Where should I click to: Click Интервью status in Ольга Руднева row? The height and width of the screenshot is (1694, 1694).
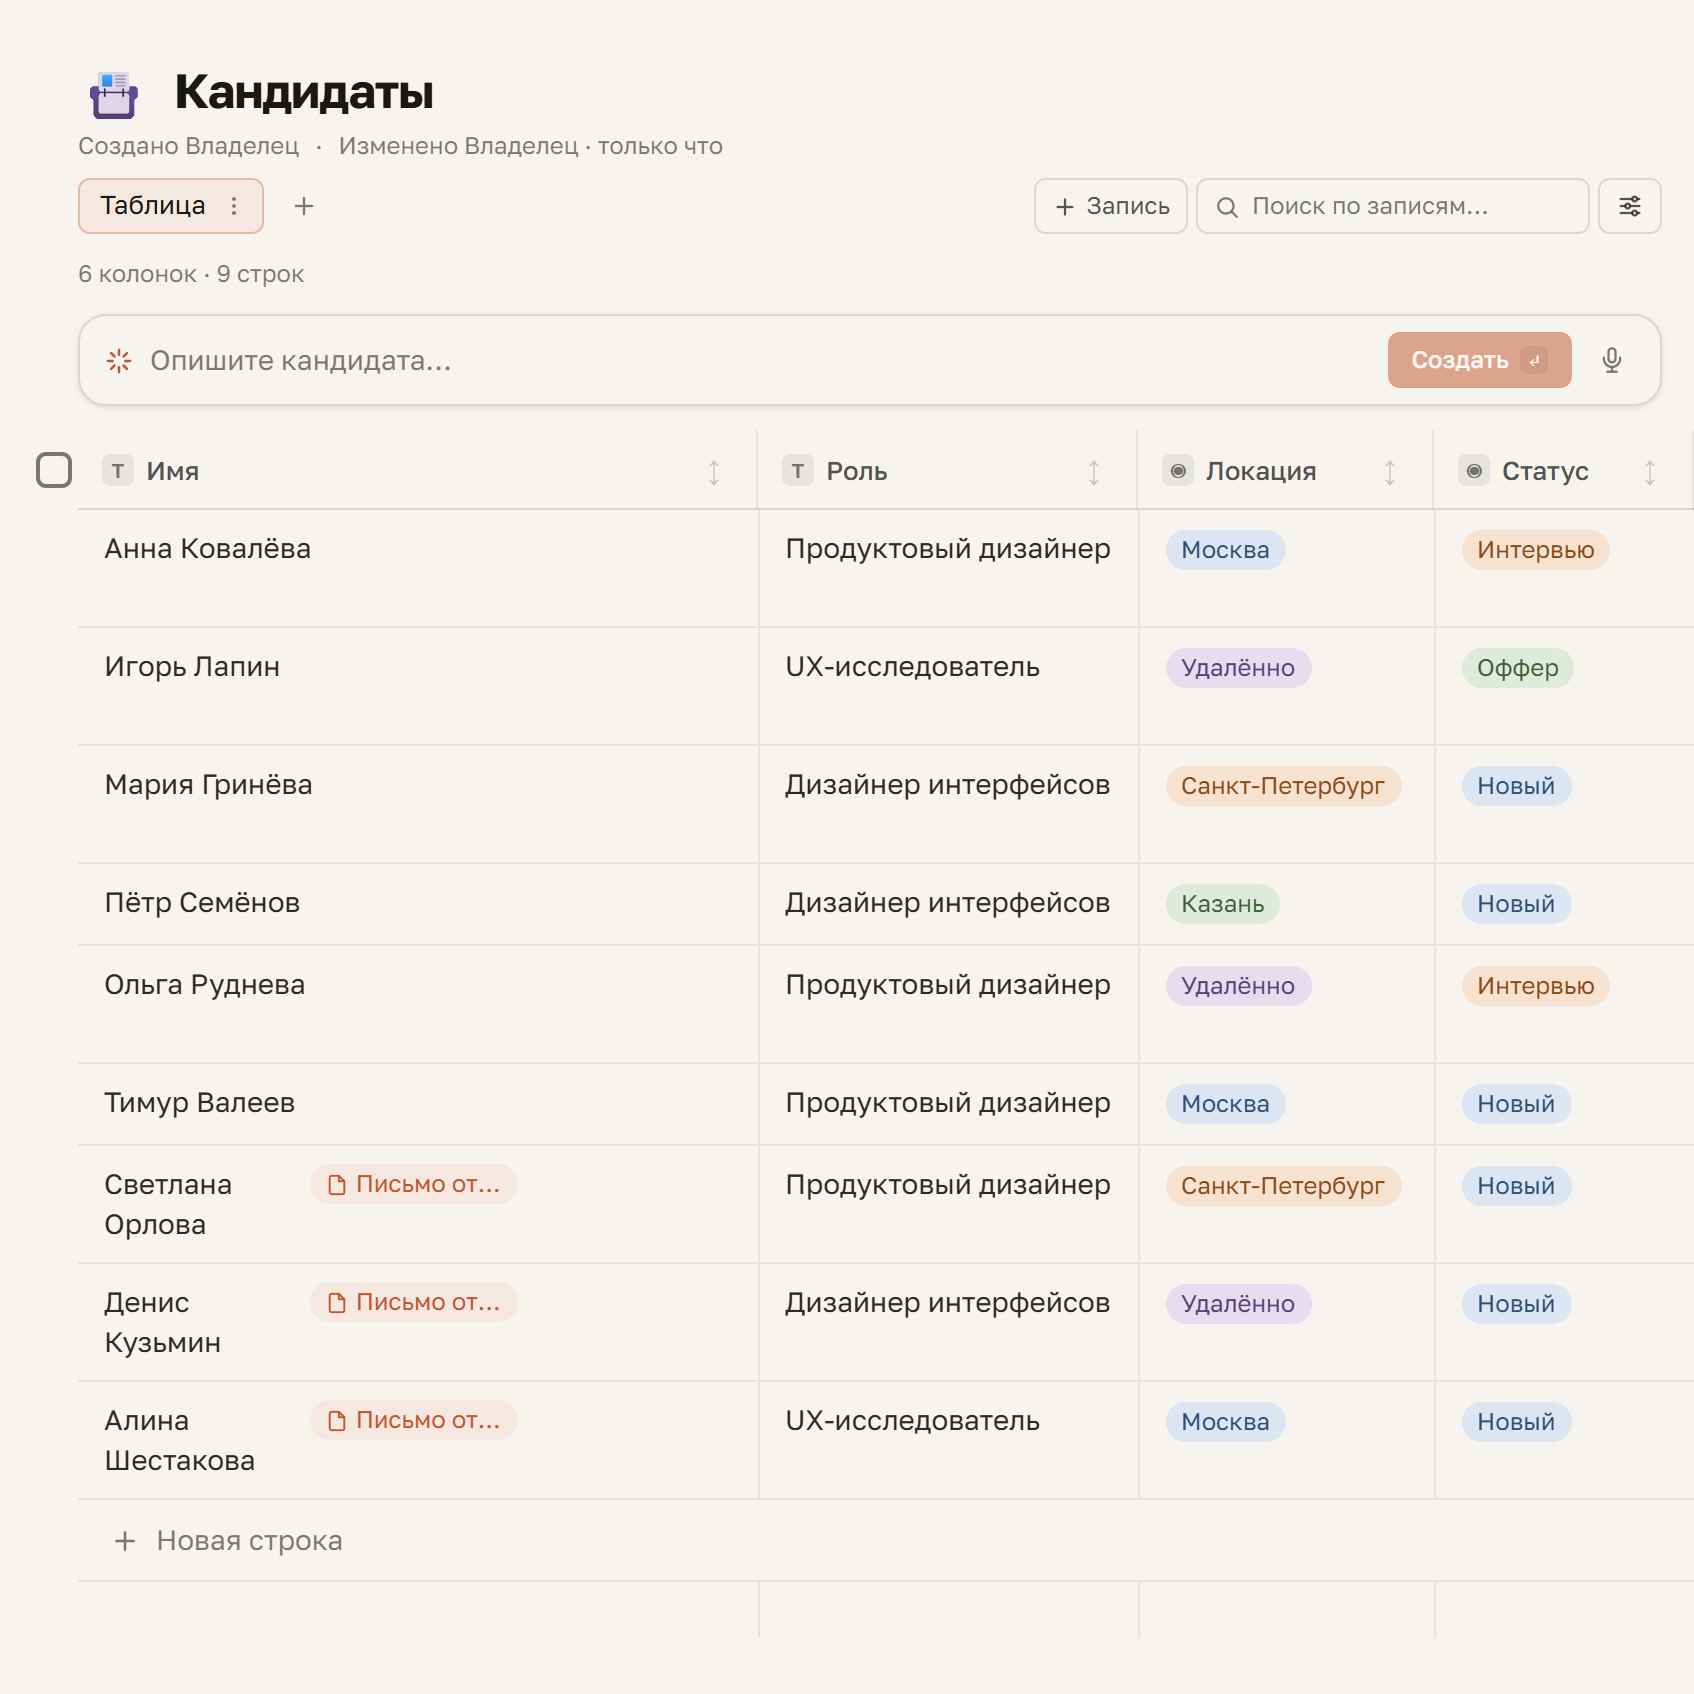1535,986
